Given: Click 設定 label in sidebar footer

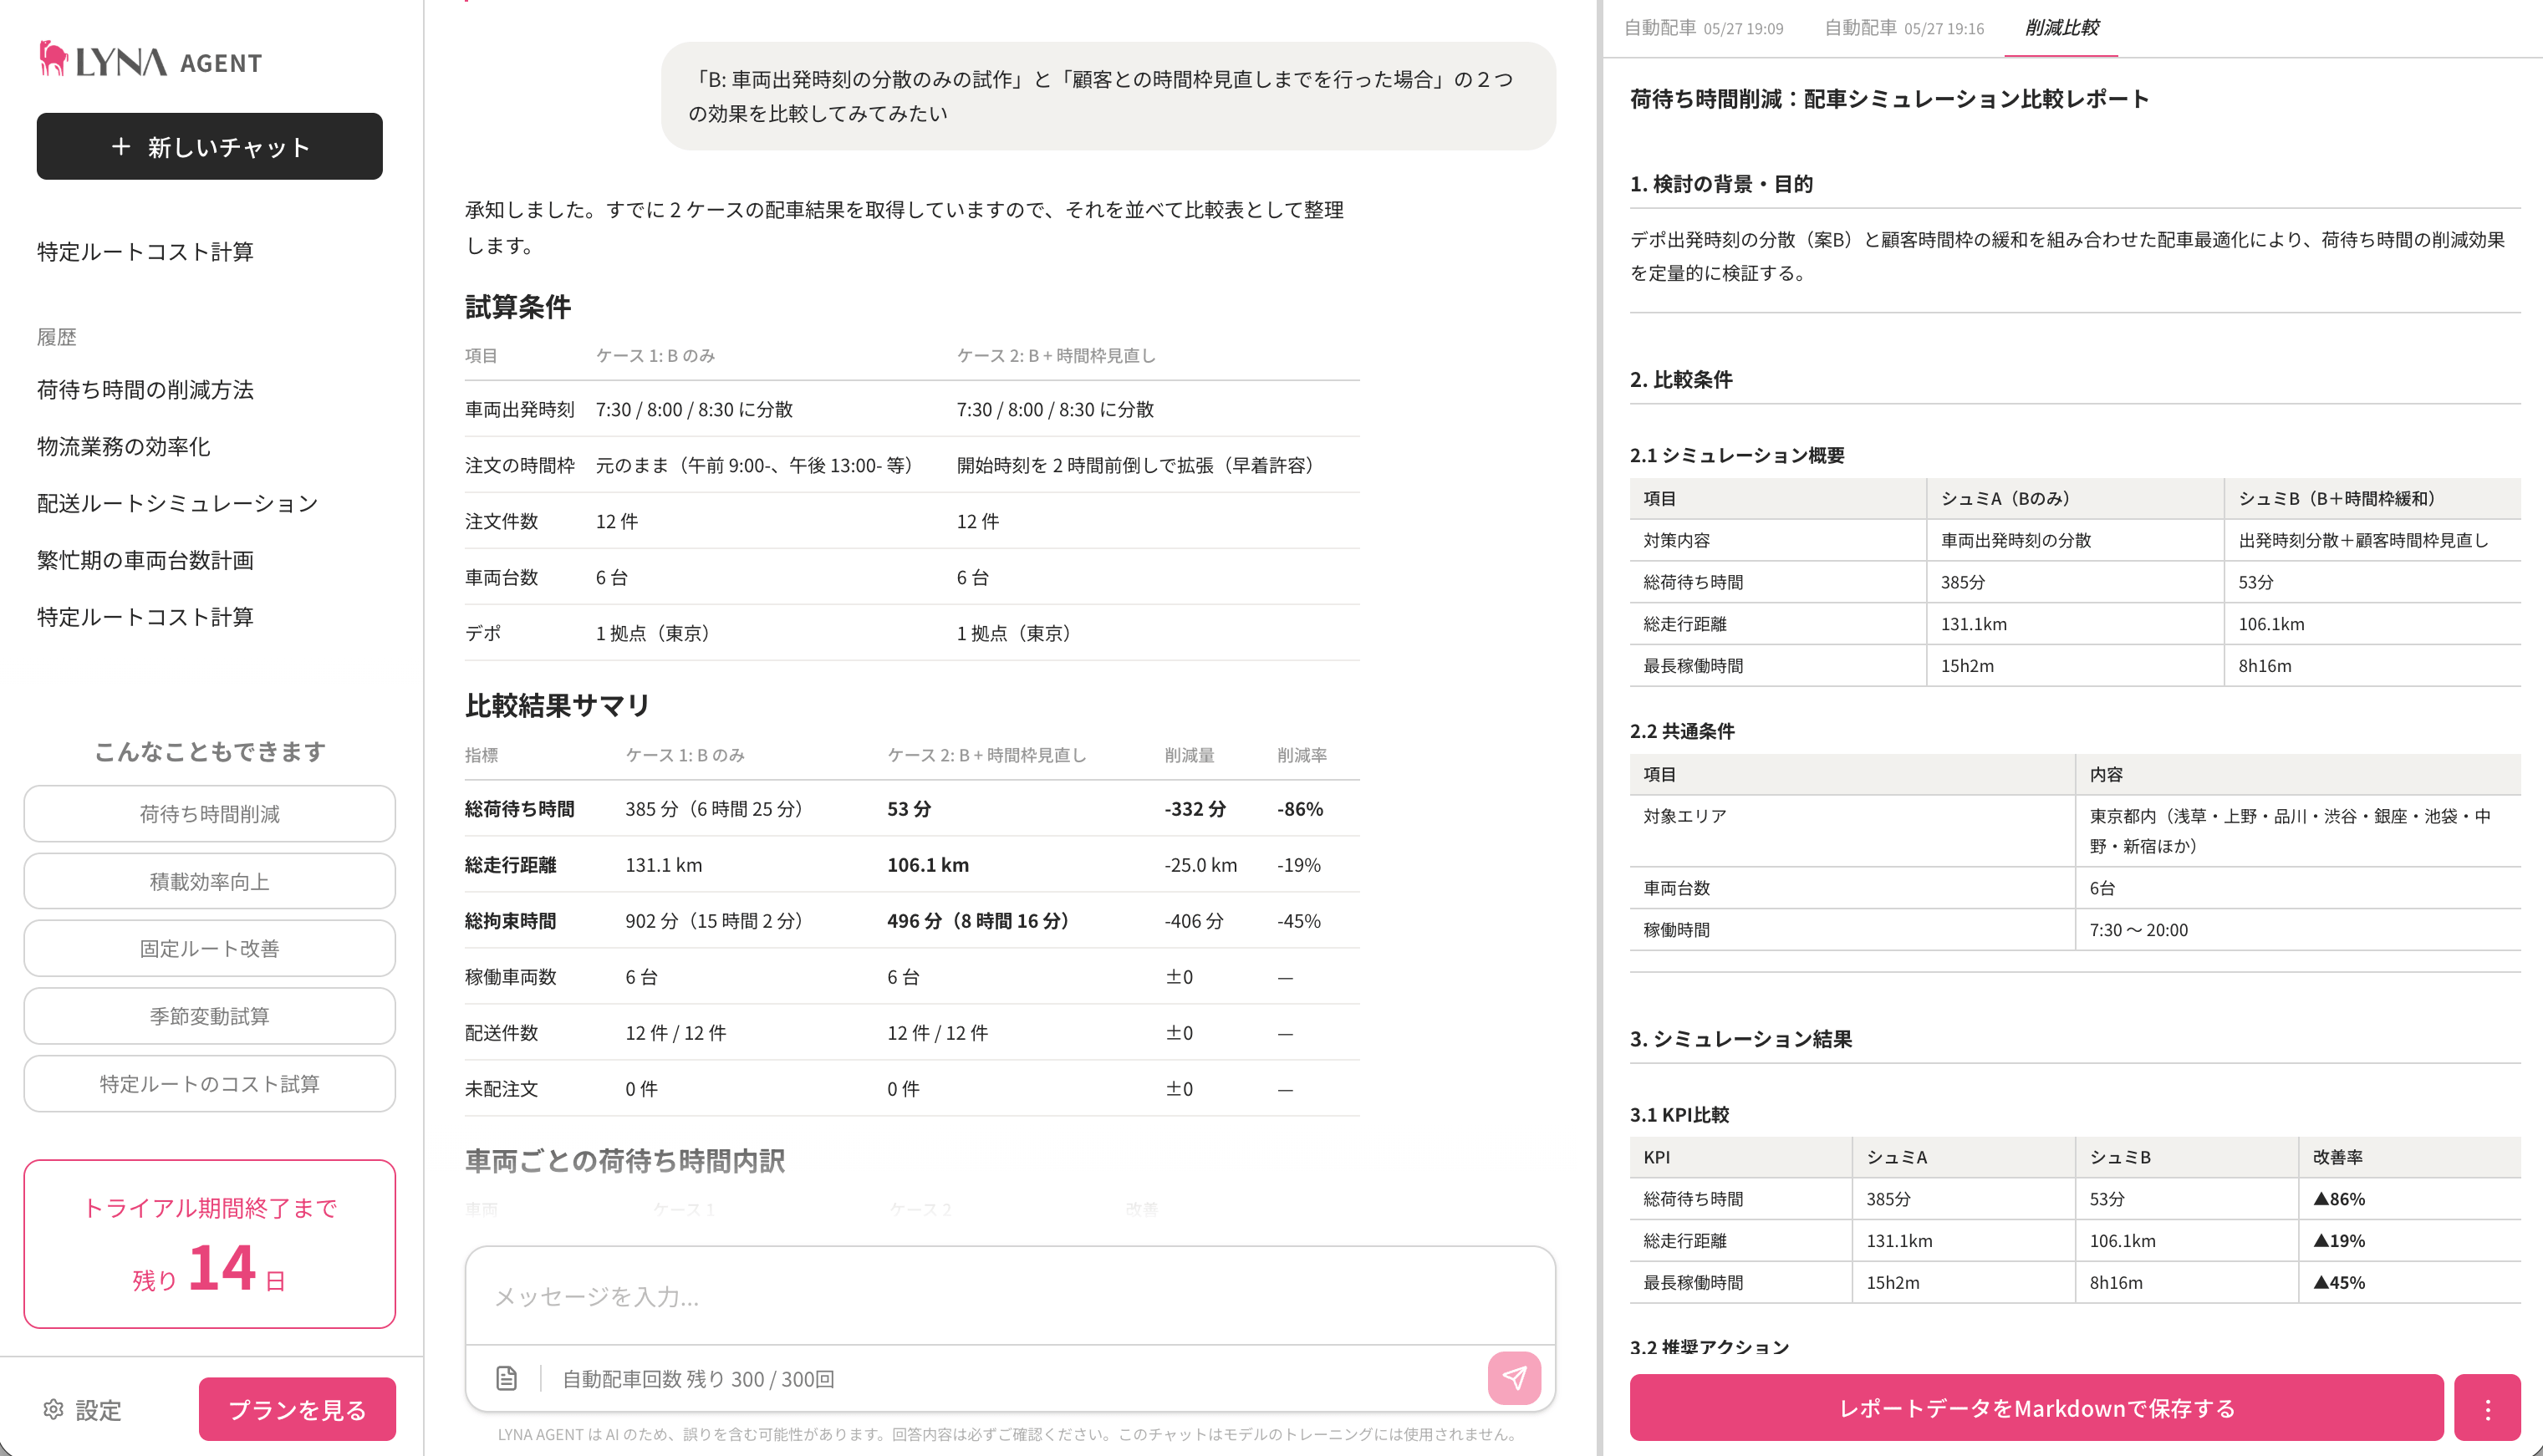Looking at the screenshot, I should [x=98, y=1410].
